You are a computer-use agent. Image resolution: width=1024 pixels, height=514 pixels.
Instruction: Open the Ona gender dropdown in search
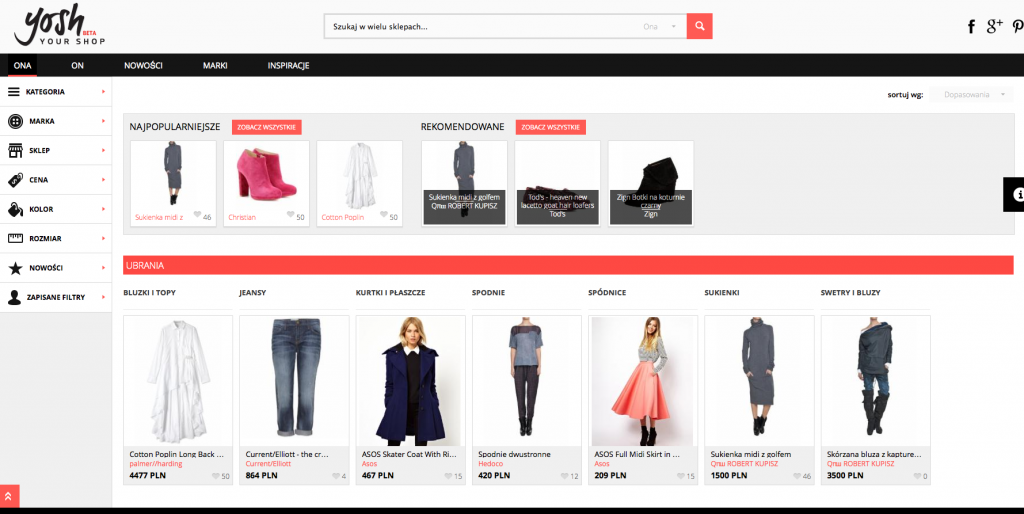(x=660, y=27)
